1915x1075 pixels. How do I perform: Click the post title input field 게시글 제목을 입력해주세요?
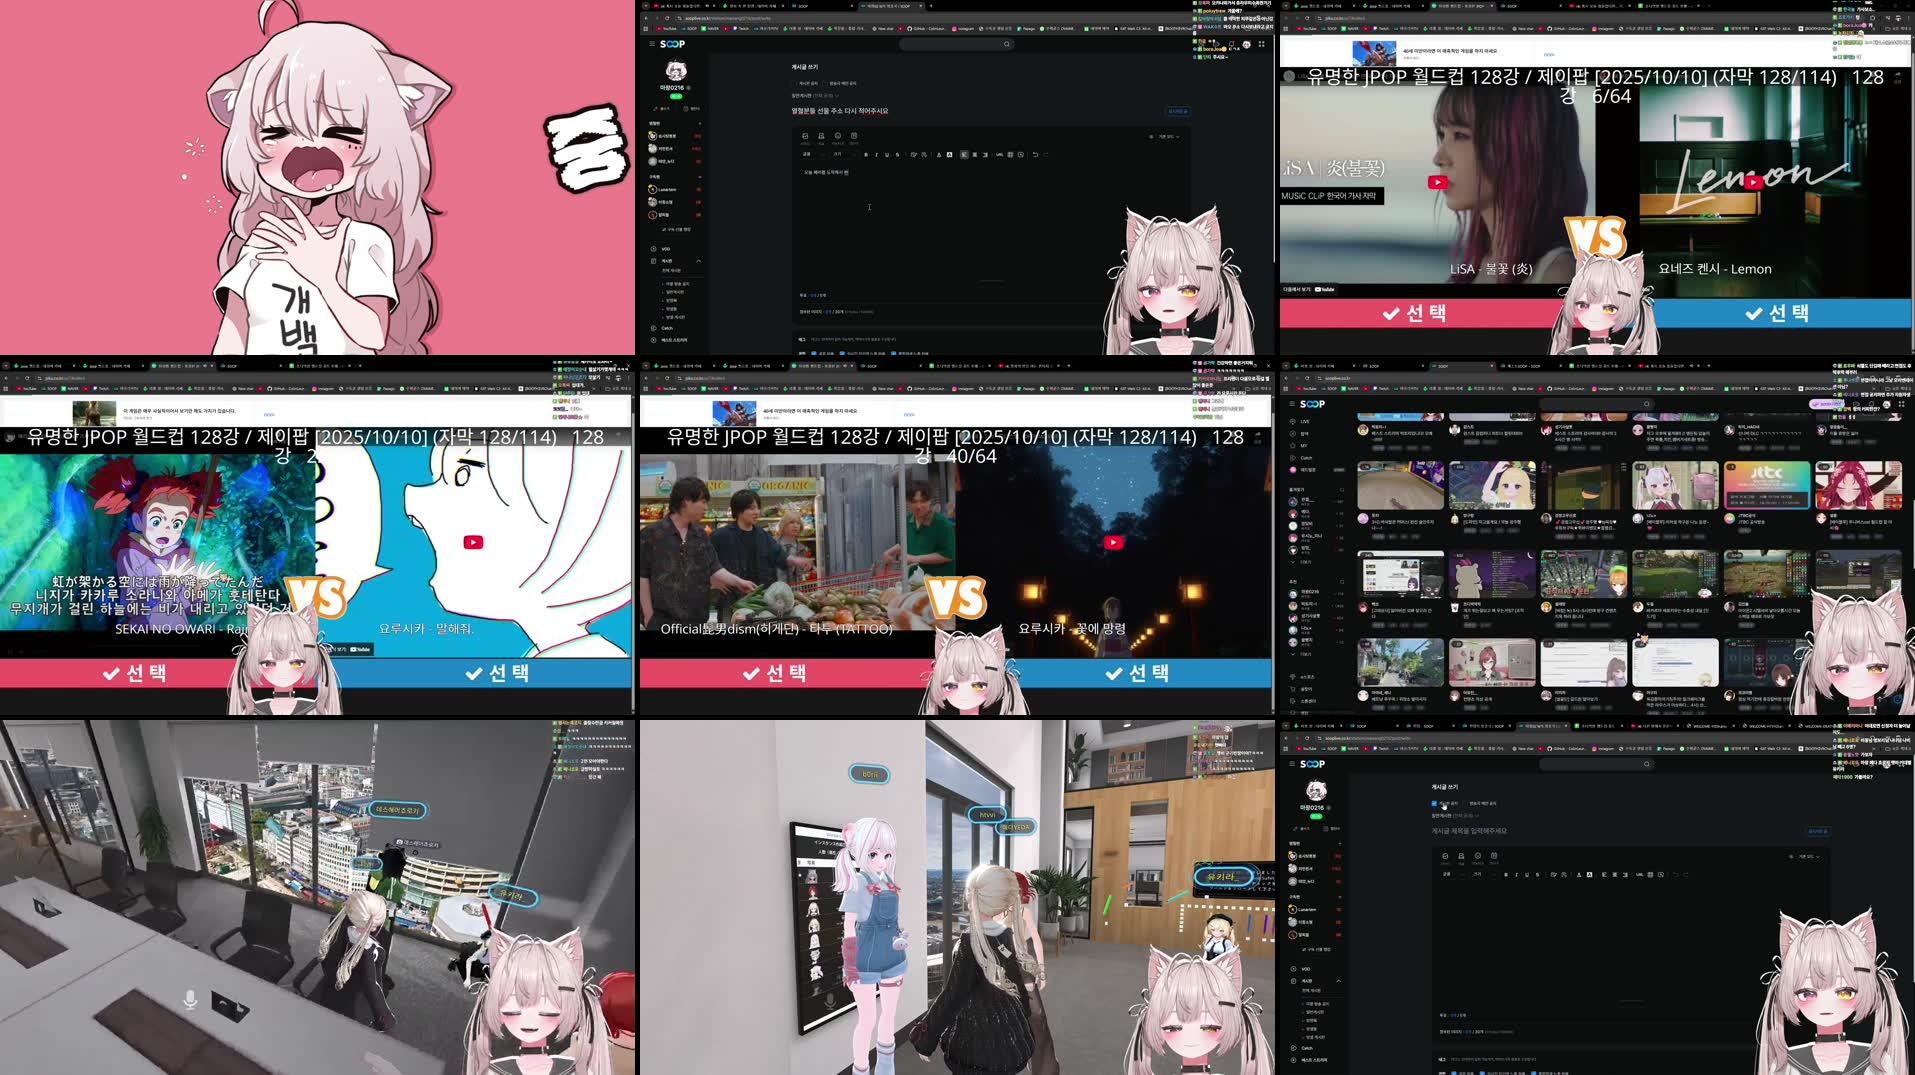(x=1470, y=831)
